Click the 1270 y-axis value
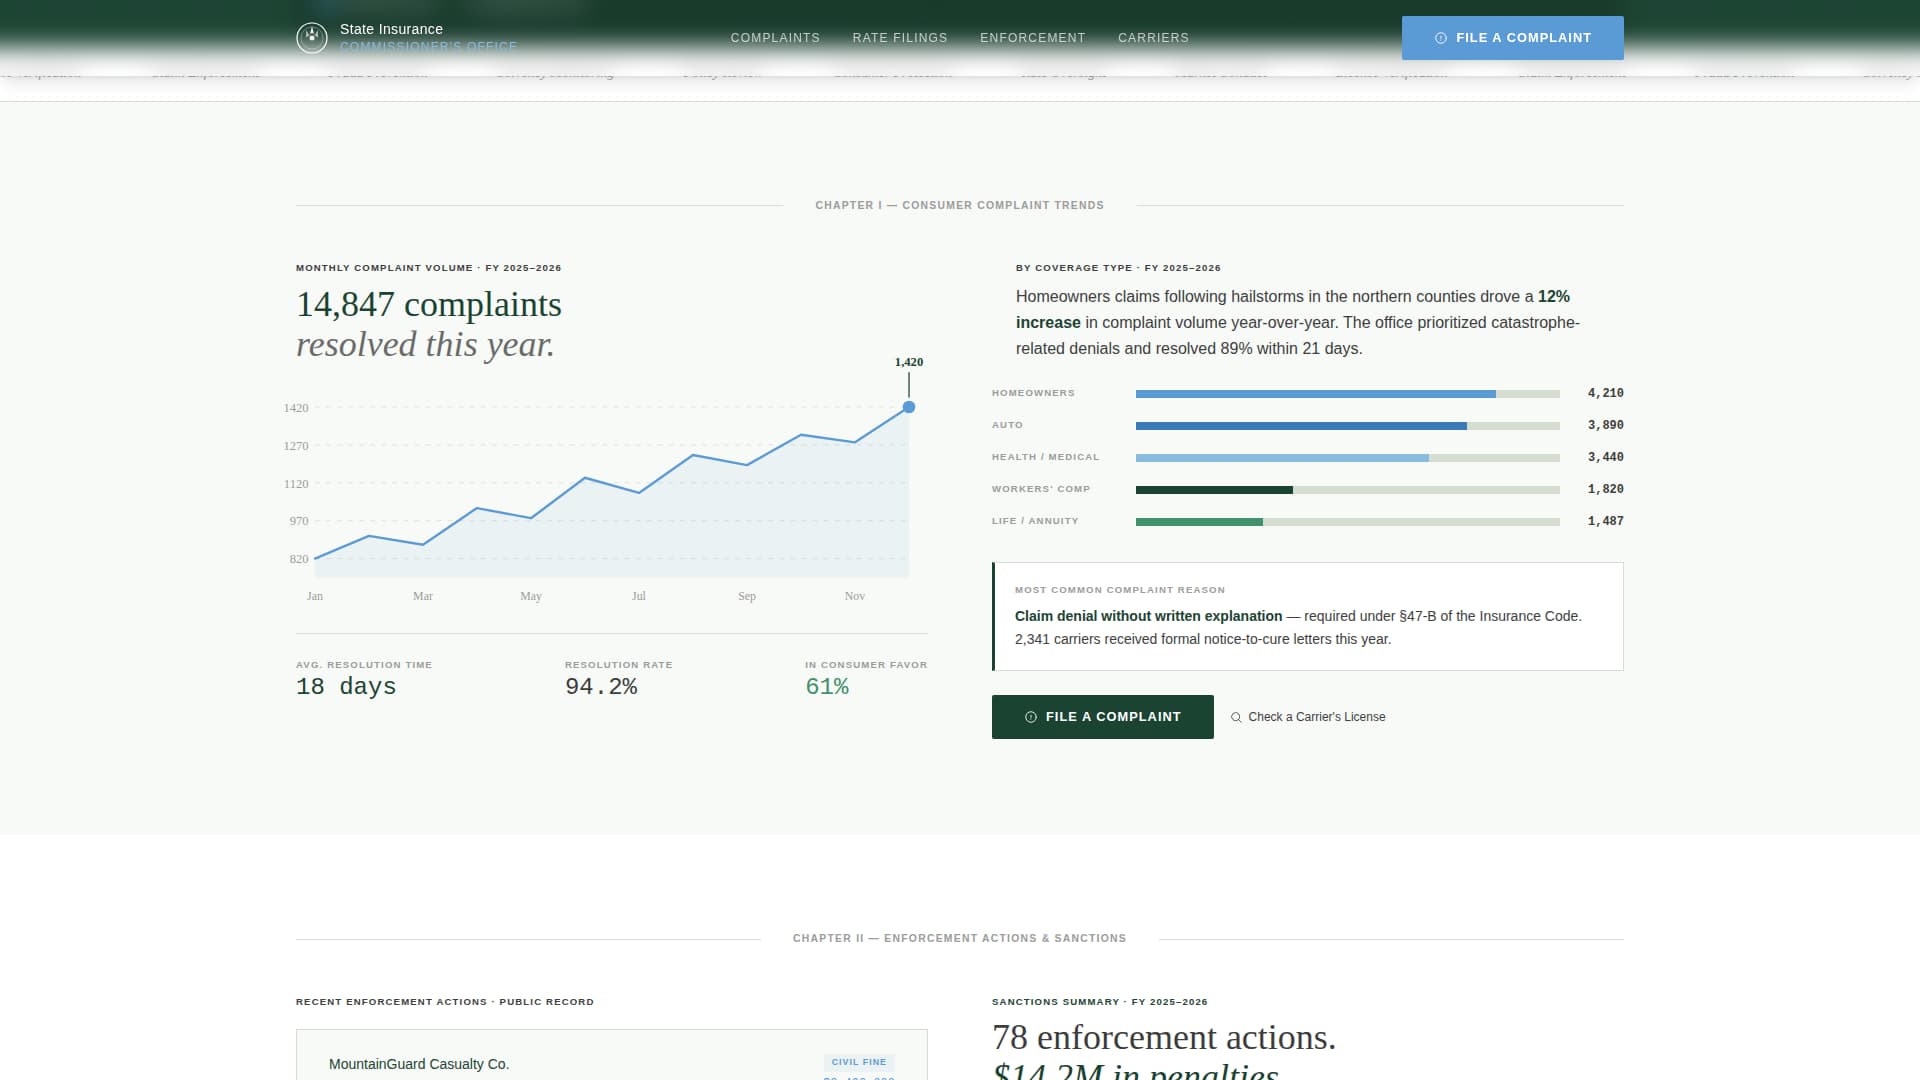The width and height of the screenshot is (1920, 1080). [x=296, y=446]
